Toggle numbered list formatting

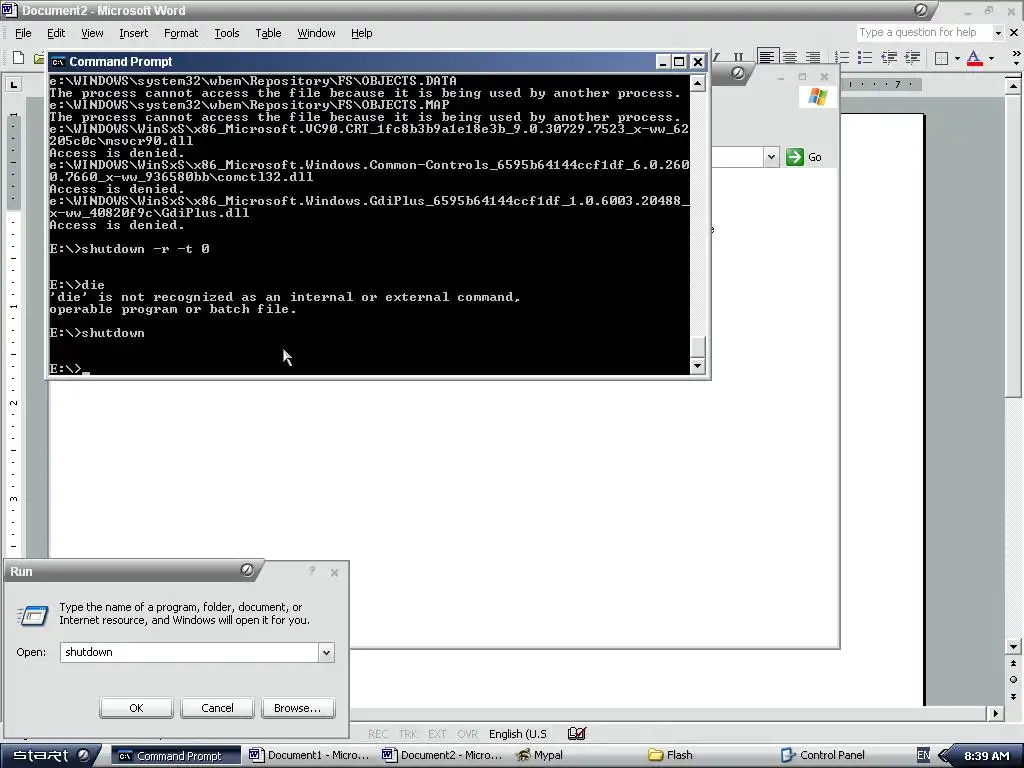pyautogui.click(x=842, y=57)
